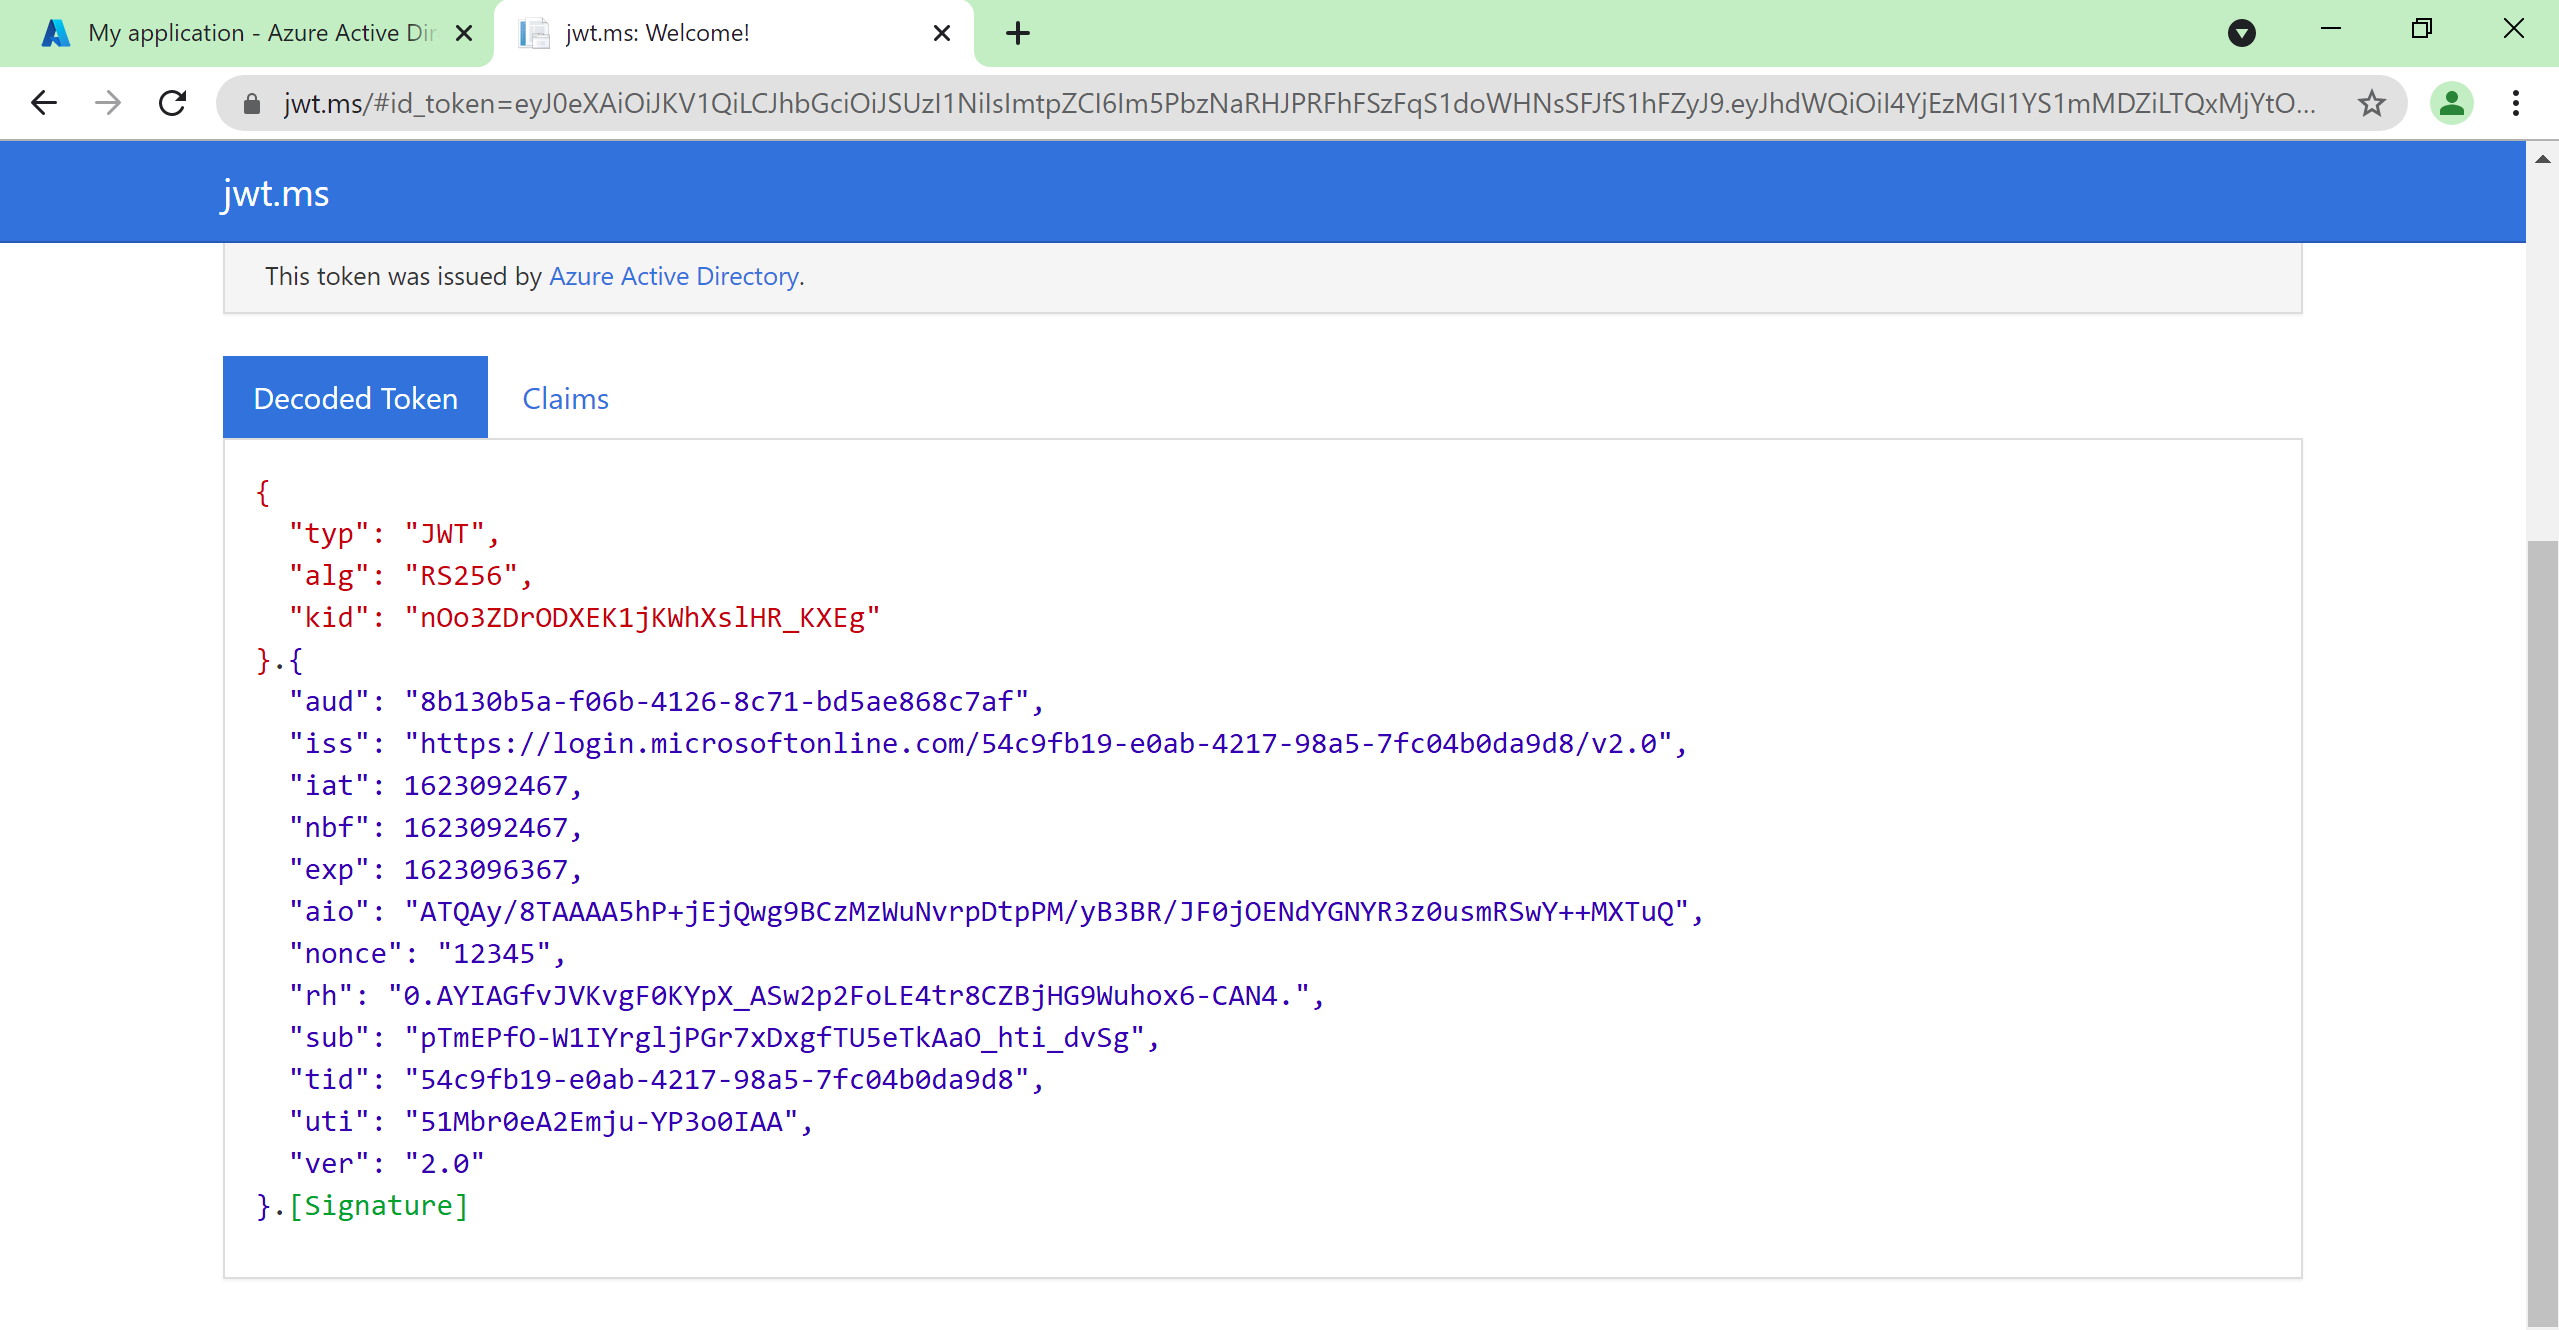The width and height of the screenshot is (2559, 1330).
Task: Close the My application Azure tab
Action: (x=464, y=33)
